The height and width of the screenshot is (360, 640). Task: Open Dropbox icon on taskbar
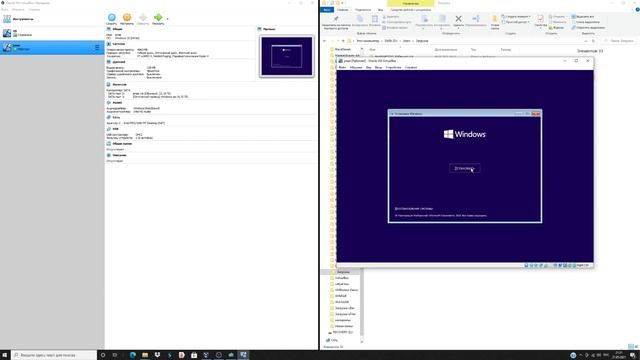click(157, 355)
